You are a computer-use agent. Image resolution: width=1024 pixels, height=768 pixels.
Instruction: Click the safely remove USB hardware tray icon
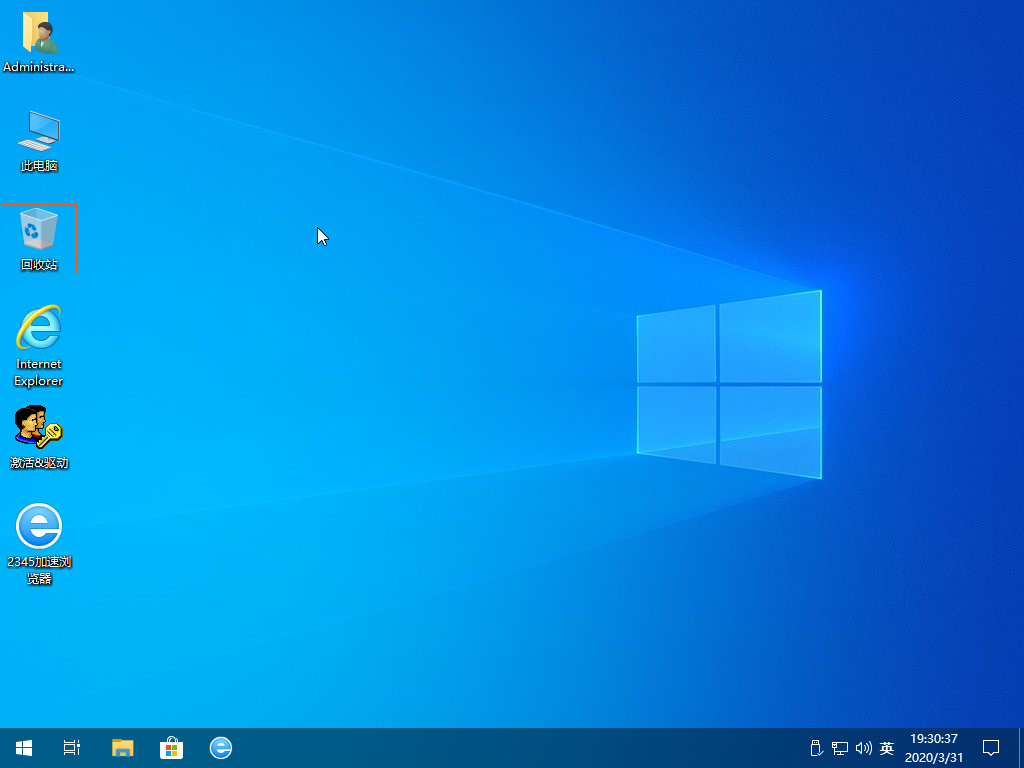click(x=816, y=748)
